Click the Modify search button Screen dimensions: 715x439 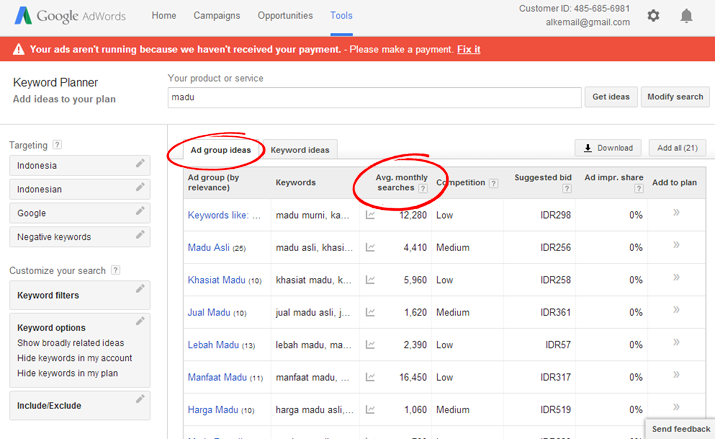point(675,97)
